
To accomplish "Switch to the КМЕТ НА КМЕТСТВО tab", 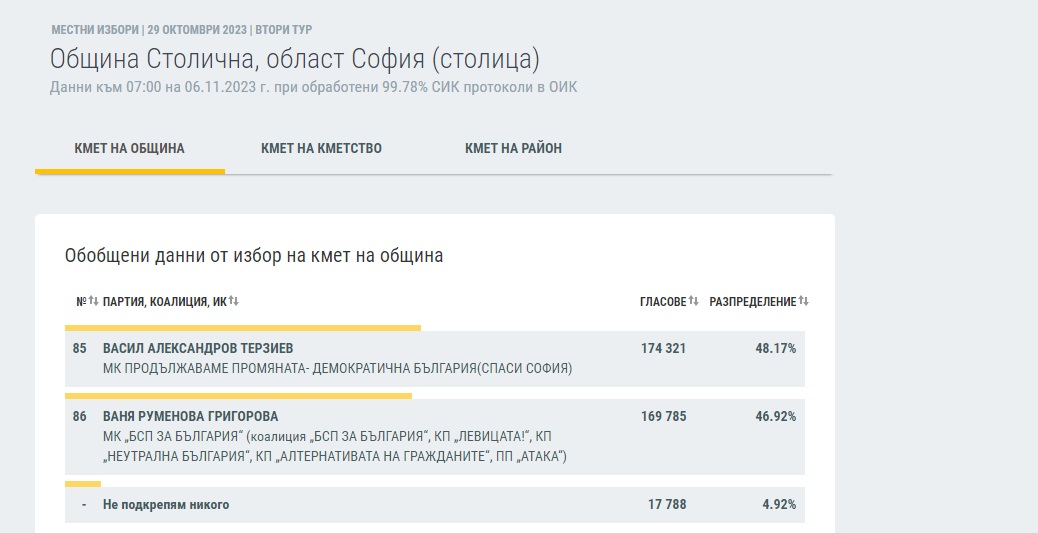I will (x=321, y=149).
